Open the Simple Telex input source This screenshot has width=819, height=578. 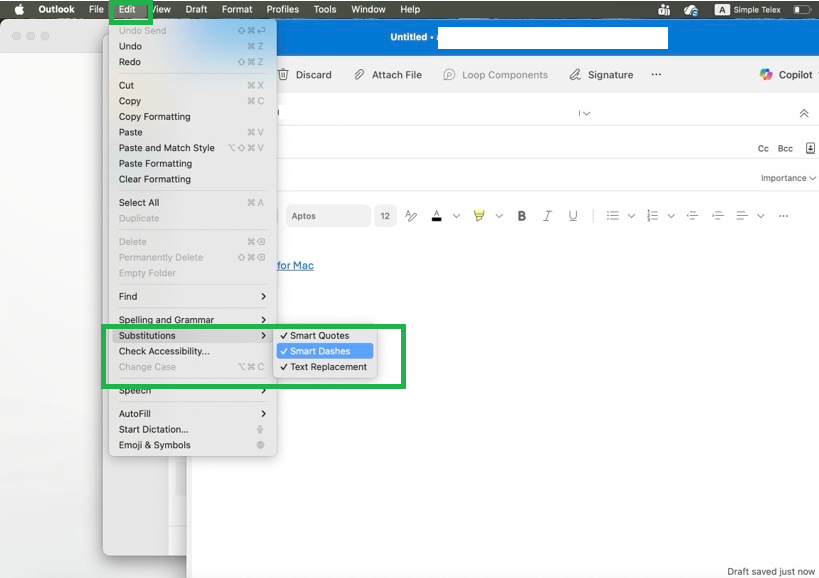(747, 9)
